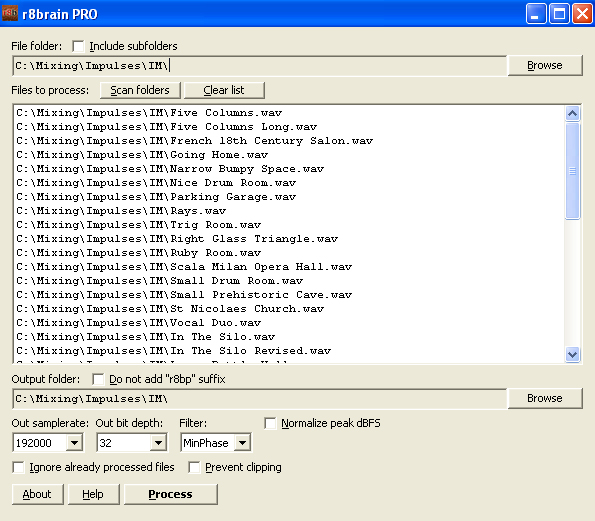Screen dimensions: 595x521
Task: Click Browse next to Output folder
Action: pos(545,398)
